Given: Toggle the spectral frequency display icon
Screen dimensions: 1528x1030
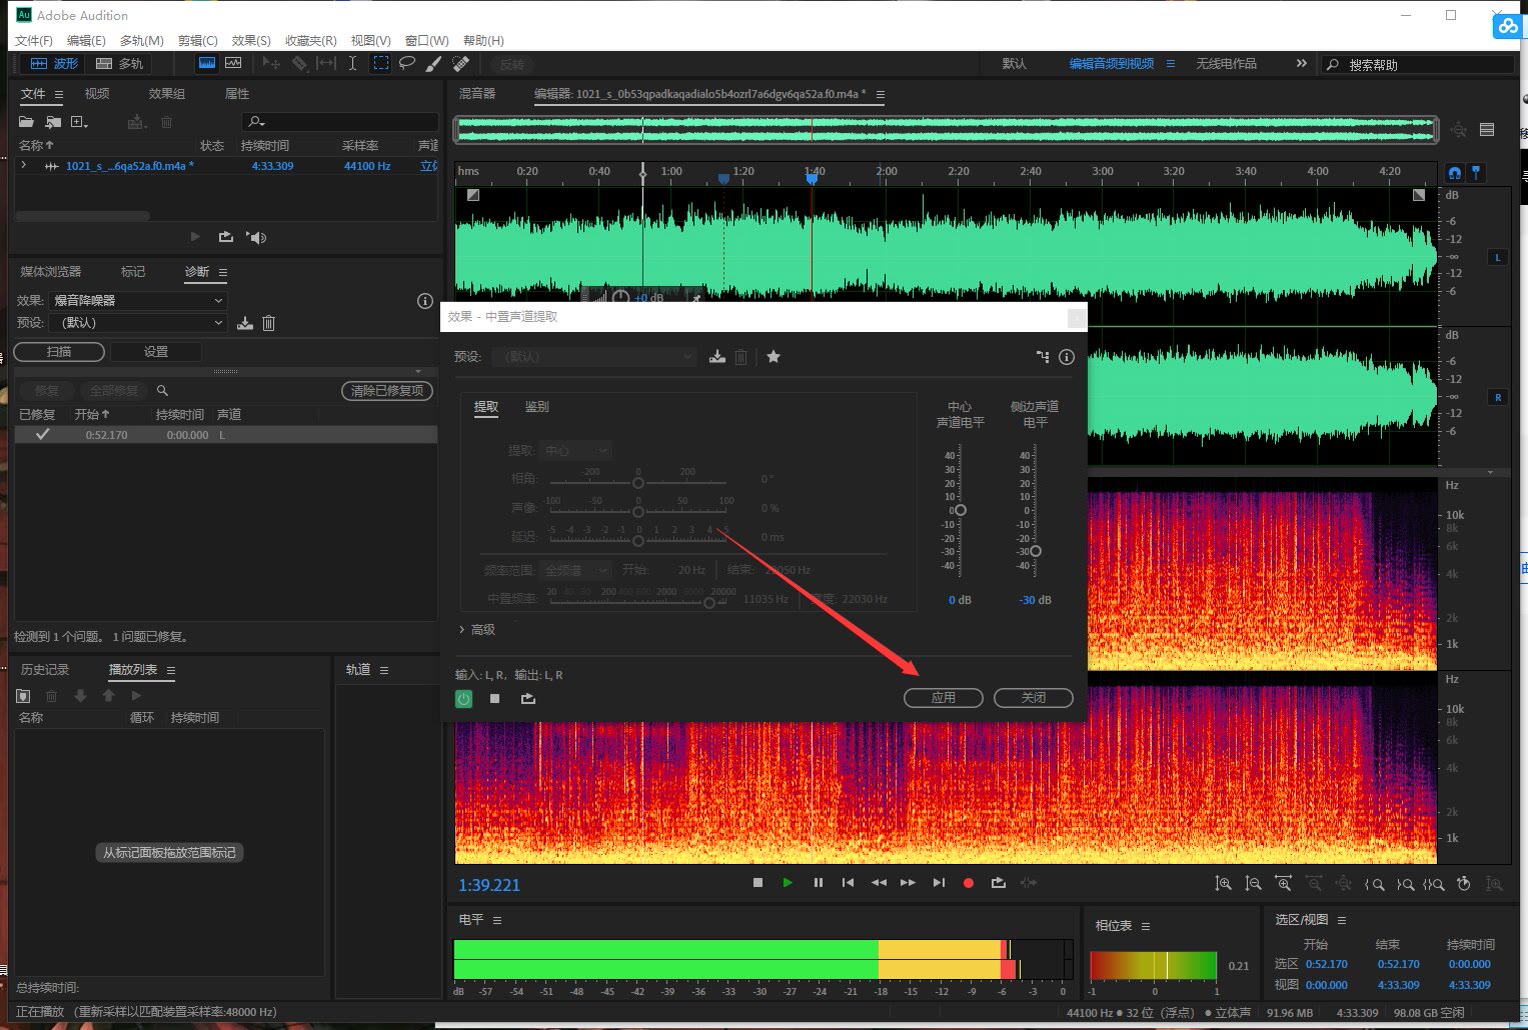Looking at the screenshot, I should point(207,63).
